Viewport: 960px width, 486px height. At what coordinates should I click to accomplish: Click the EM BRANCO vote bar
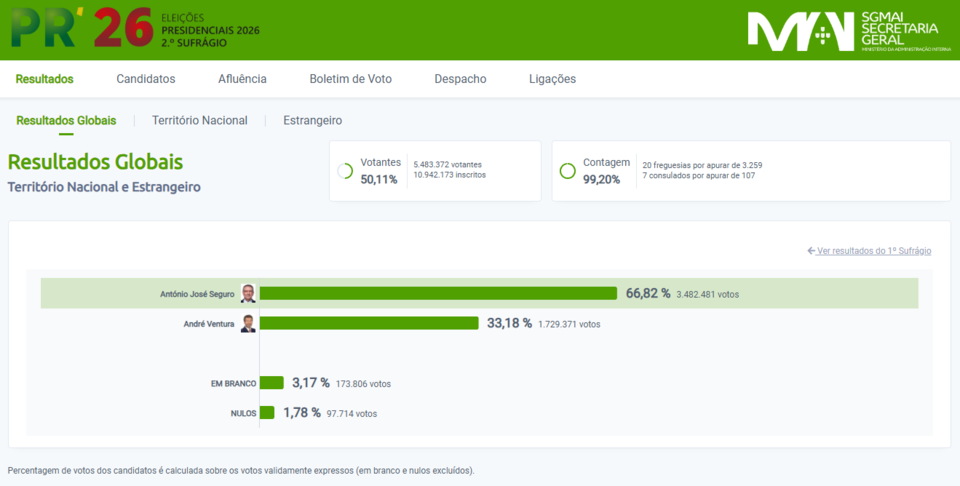[271, 383]
